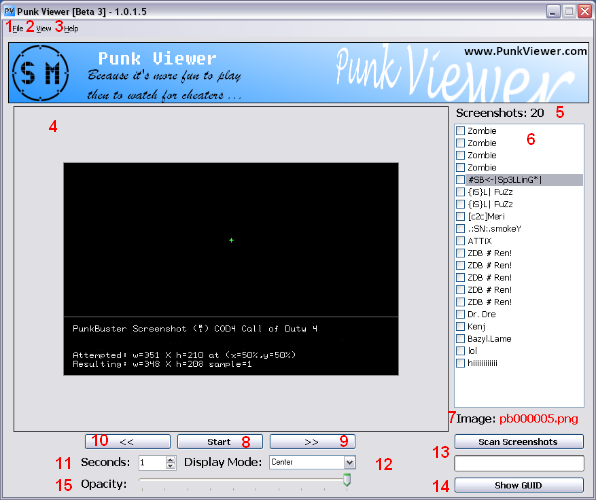Increase Seconds with the up arrow
Viewport: 596px width, 500px height.
171,459
